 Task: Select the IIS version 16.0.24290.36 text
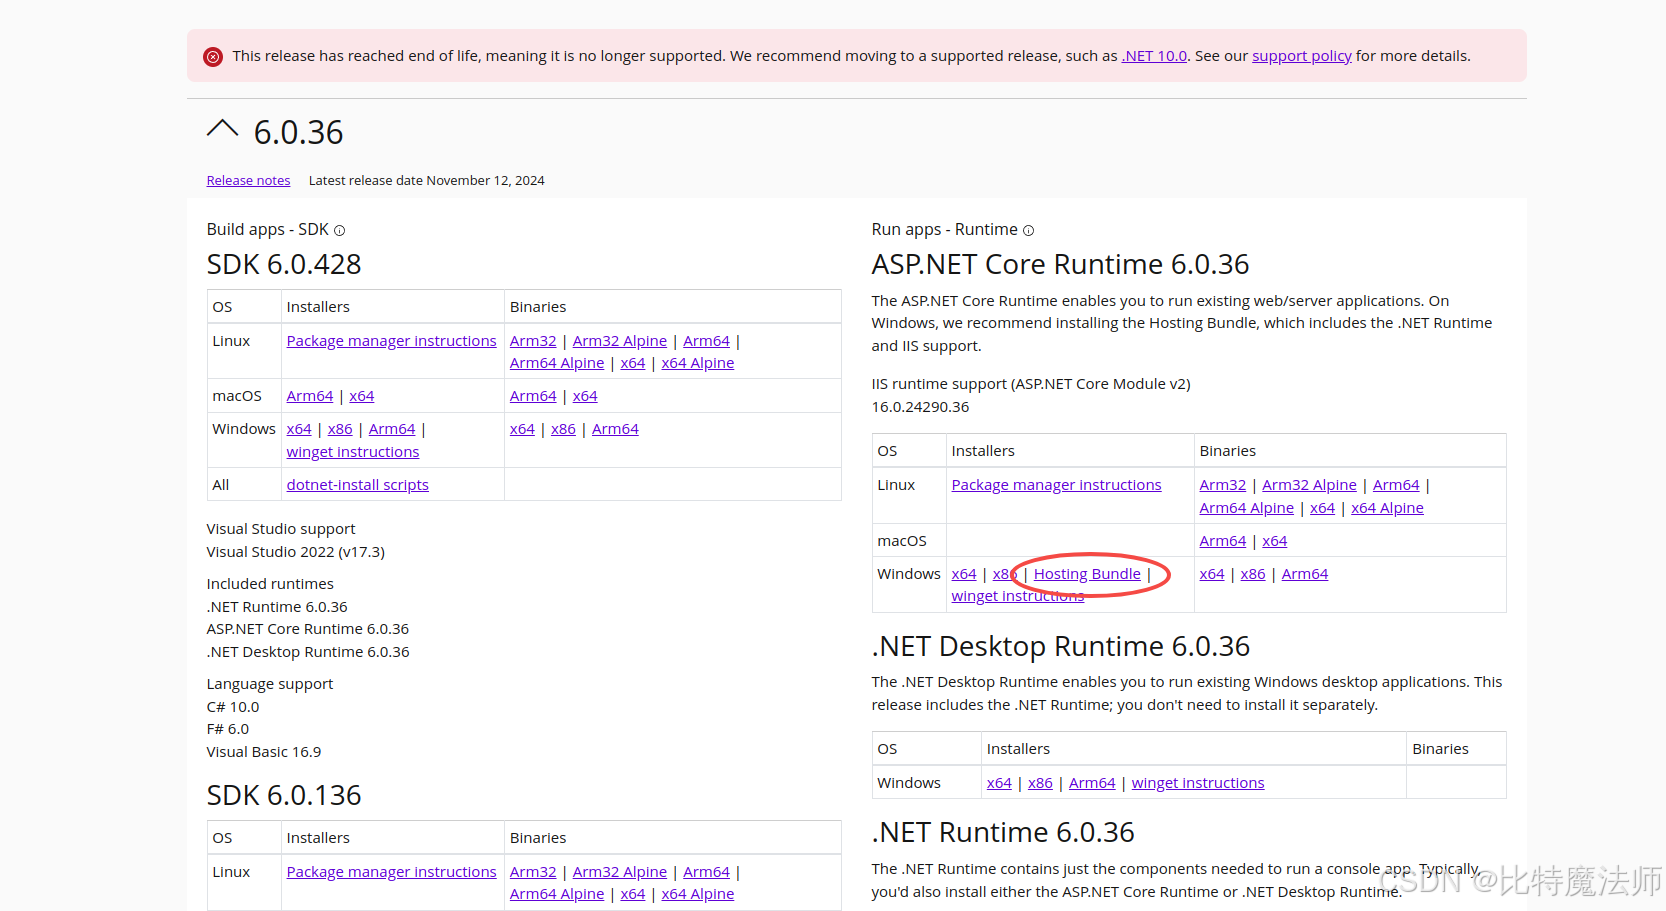click(x=920, y=407)
